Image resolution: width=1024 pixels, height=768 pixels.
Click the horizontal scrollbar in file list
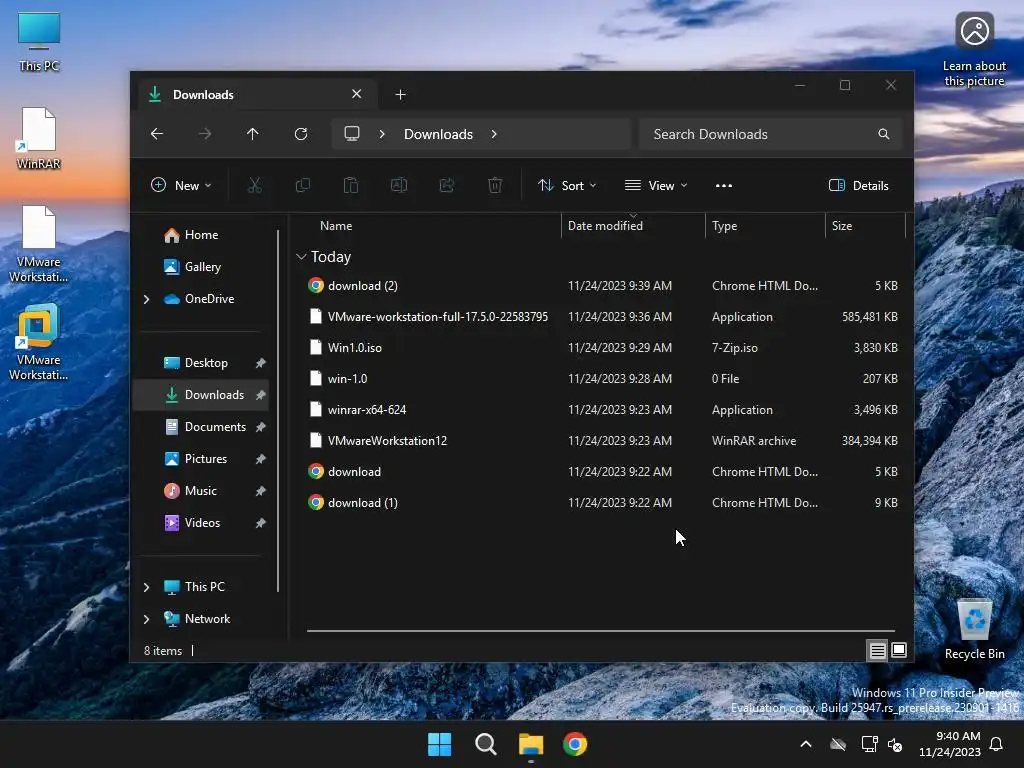coord(601,631)
